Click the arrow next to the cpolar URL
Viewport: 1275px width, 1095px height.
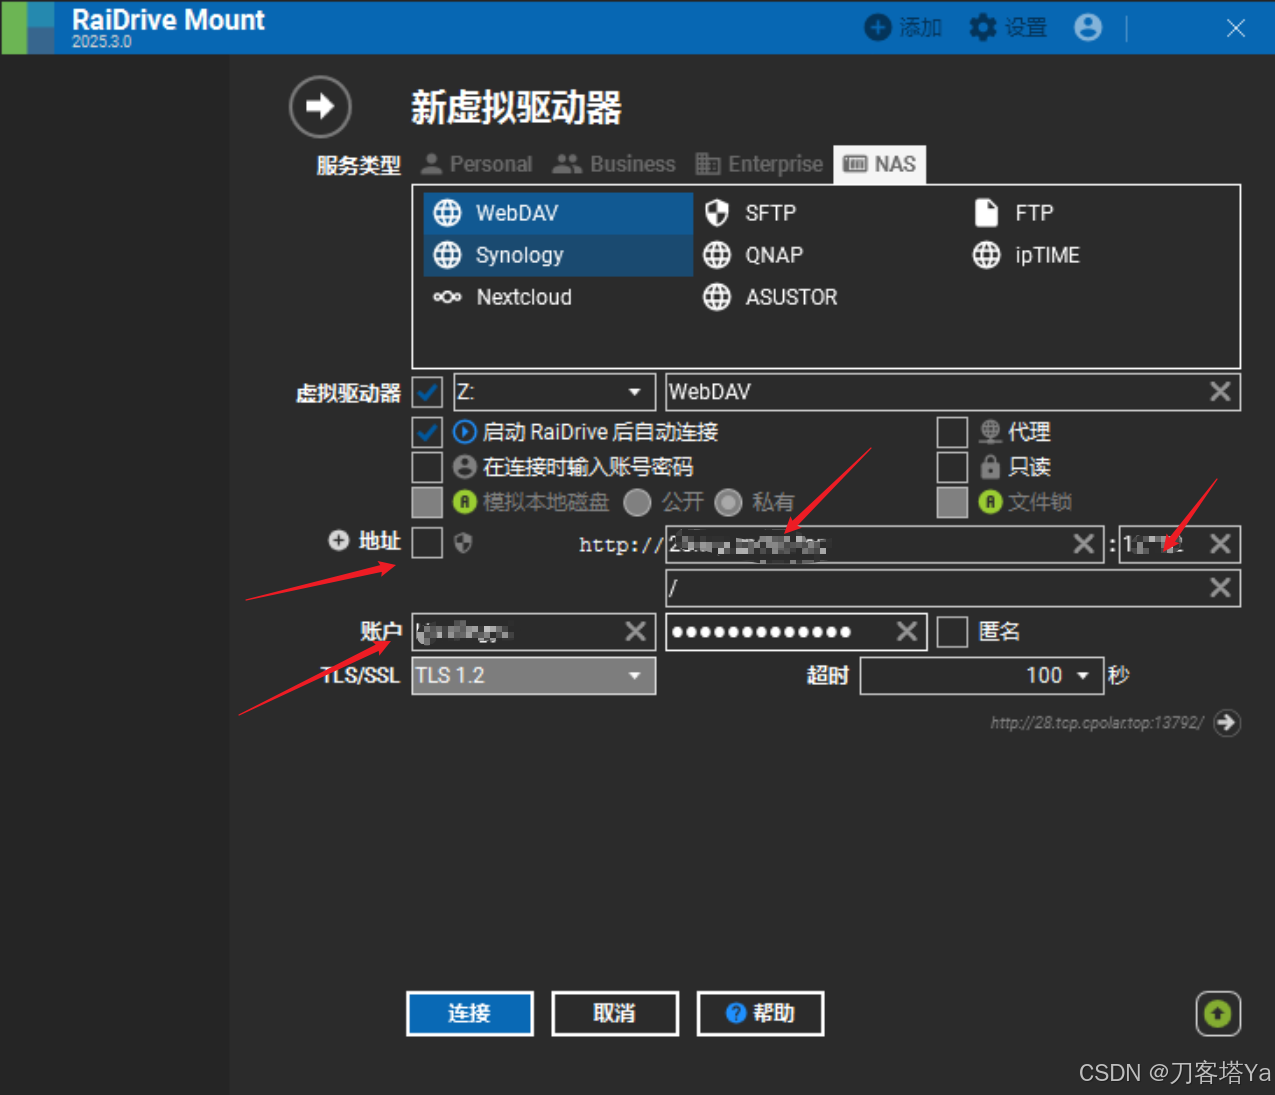coord(1227,723)
